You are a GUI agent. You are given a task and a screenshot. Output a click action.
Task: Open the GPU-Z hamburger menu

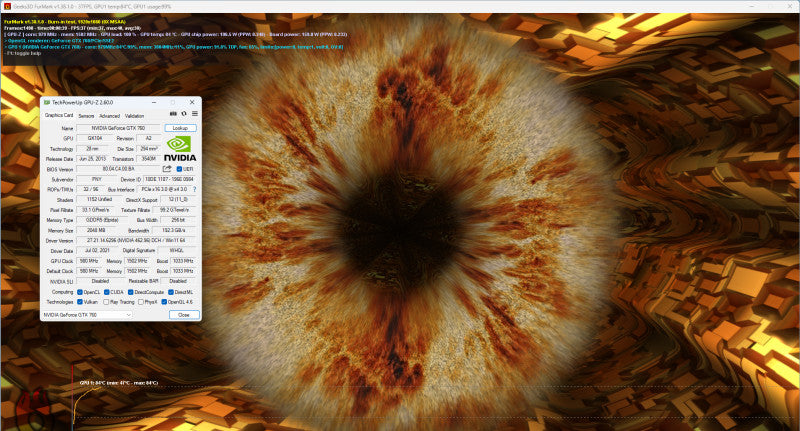[194, 114]
